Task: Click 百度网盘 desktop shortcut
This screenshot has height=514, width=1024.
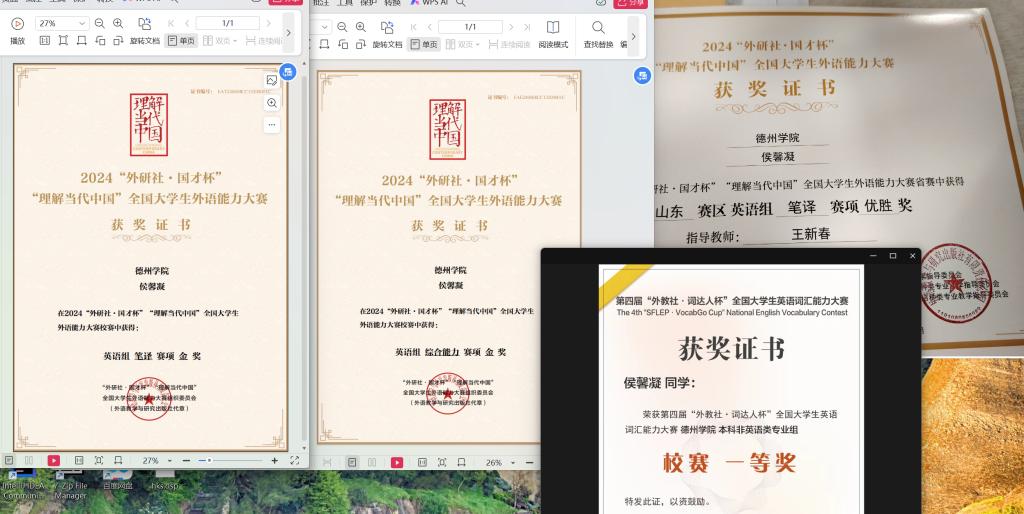Action: pos(118,481)
